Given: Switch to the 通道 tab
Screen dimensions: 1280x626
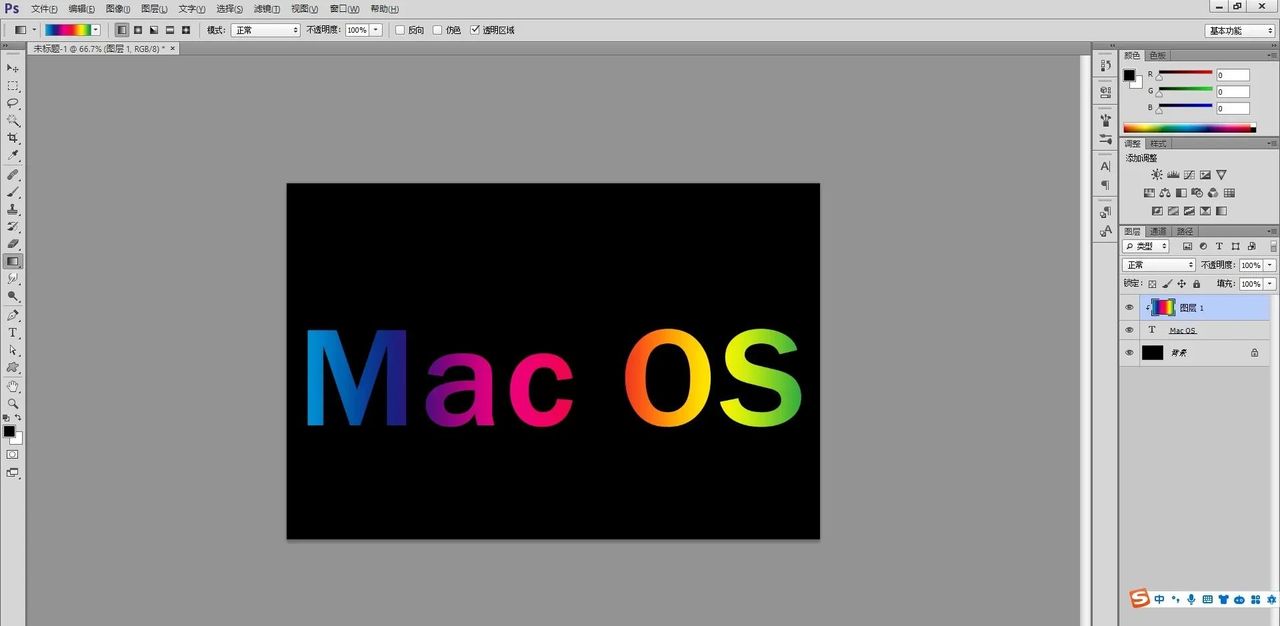Looking at the screenshot, I should click(x=1158, y=231).
